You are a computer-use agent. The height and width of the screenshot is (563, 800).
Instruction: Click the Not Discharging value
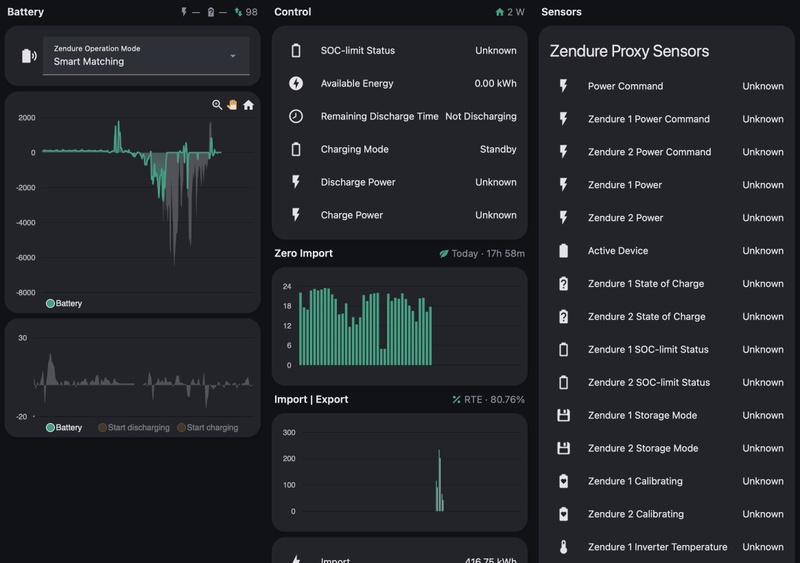click(x=481, y=116)
